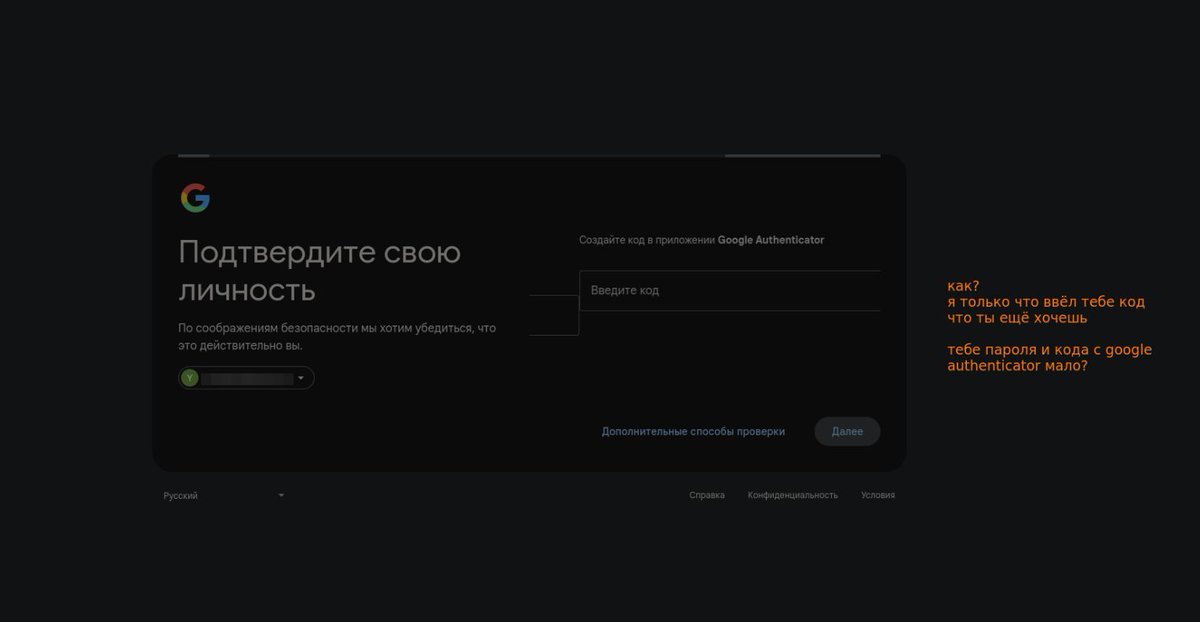Open 'Дополнительные способы проверки' link
1200x622 pixels.
pos(693,432)
